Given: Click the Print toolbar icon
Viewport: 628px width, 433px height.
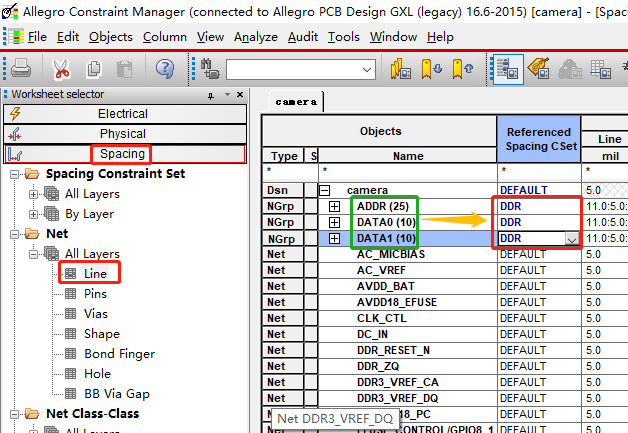Looking at the screenshot, I should 21,68.
